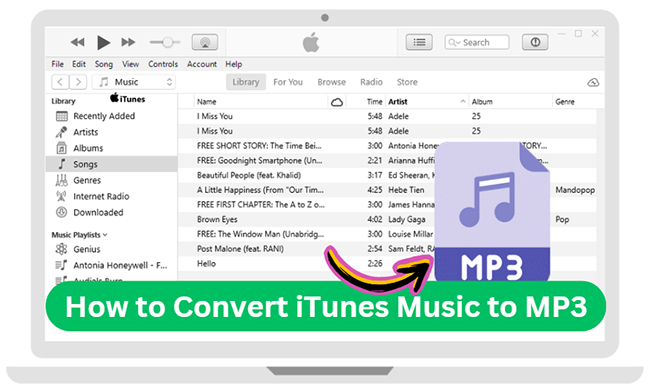Adjust the volume slider knob
This screenshot has height=392, width=650.
167,42
